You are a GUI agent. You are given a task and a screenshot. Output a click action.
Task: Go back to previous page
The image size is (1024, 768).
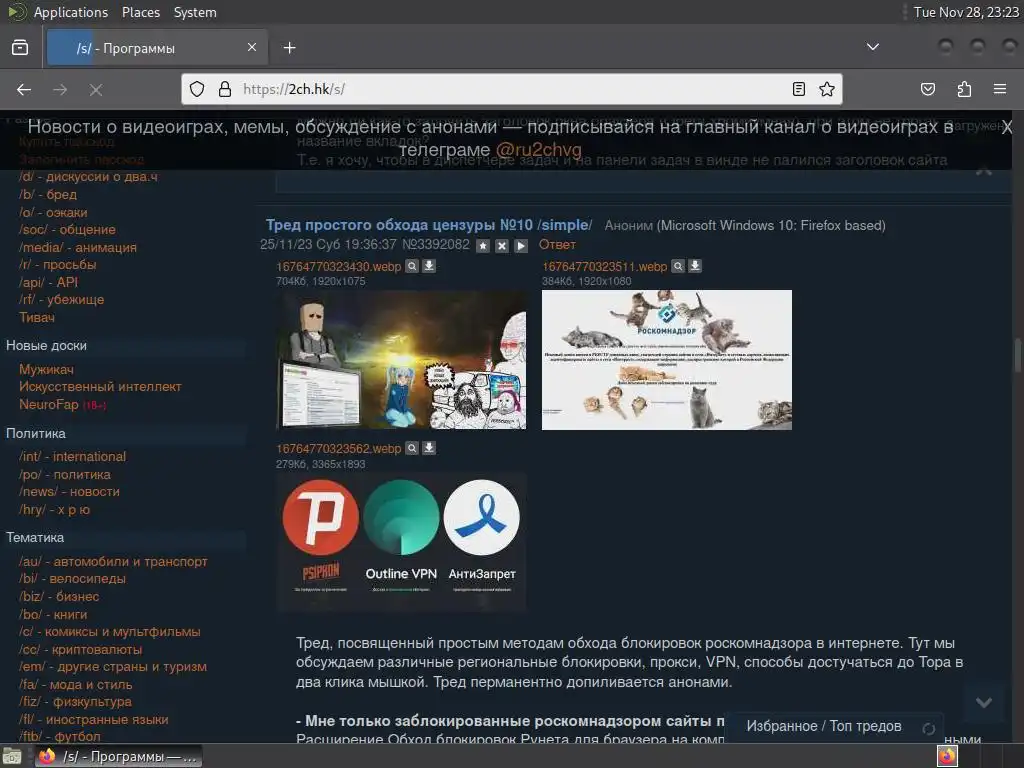(24, 89)
